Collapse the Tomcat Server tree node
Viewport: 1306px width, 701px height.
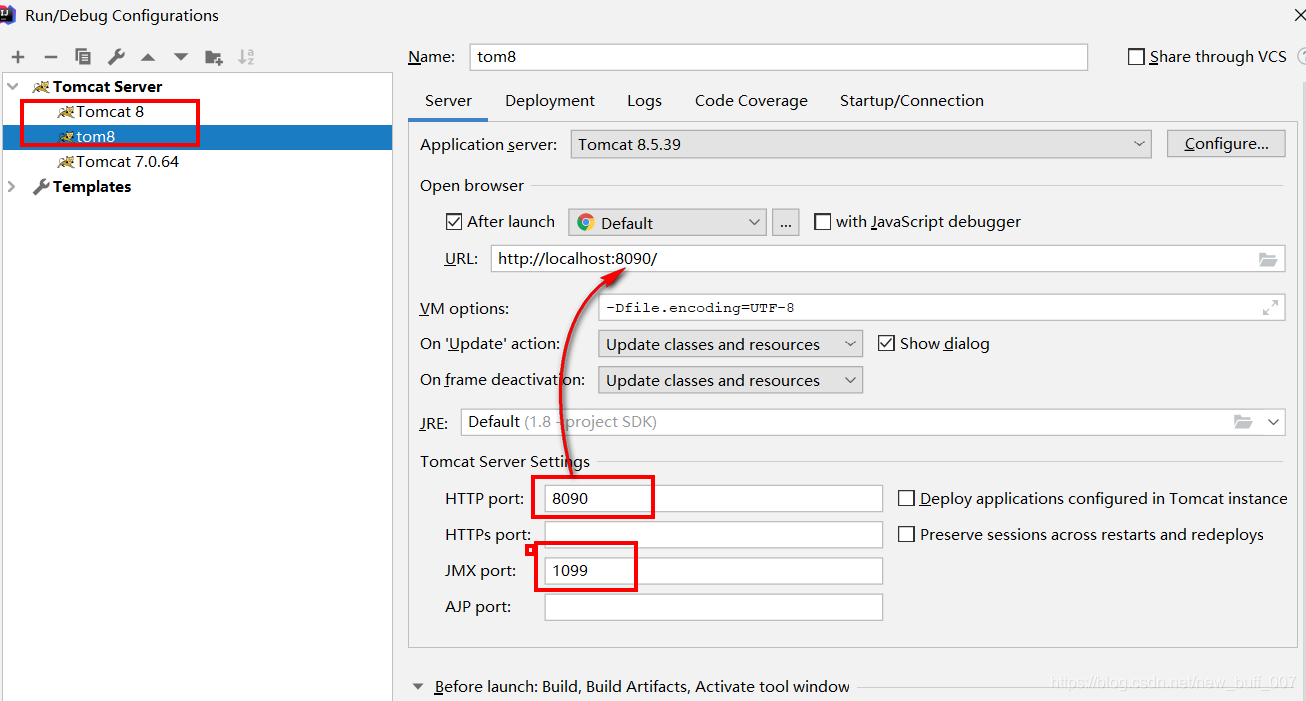pos(13,87)
